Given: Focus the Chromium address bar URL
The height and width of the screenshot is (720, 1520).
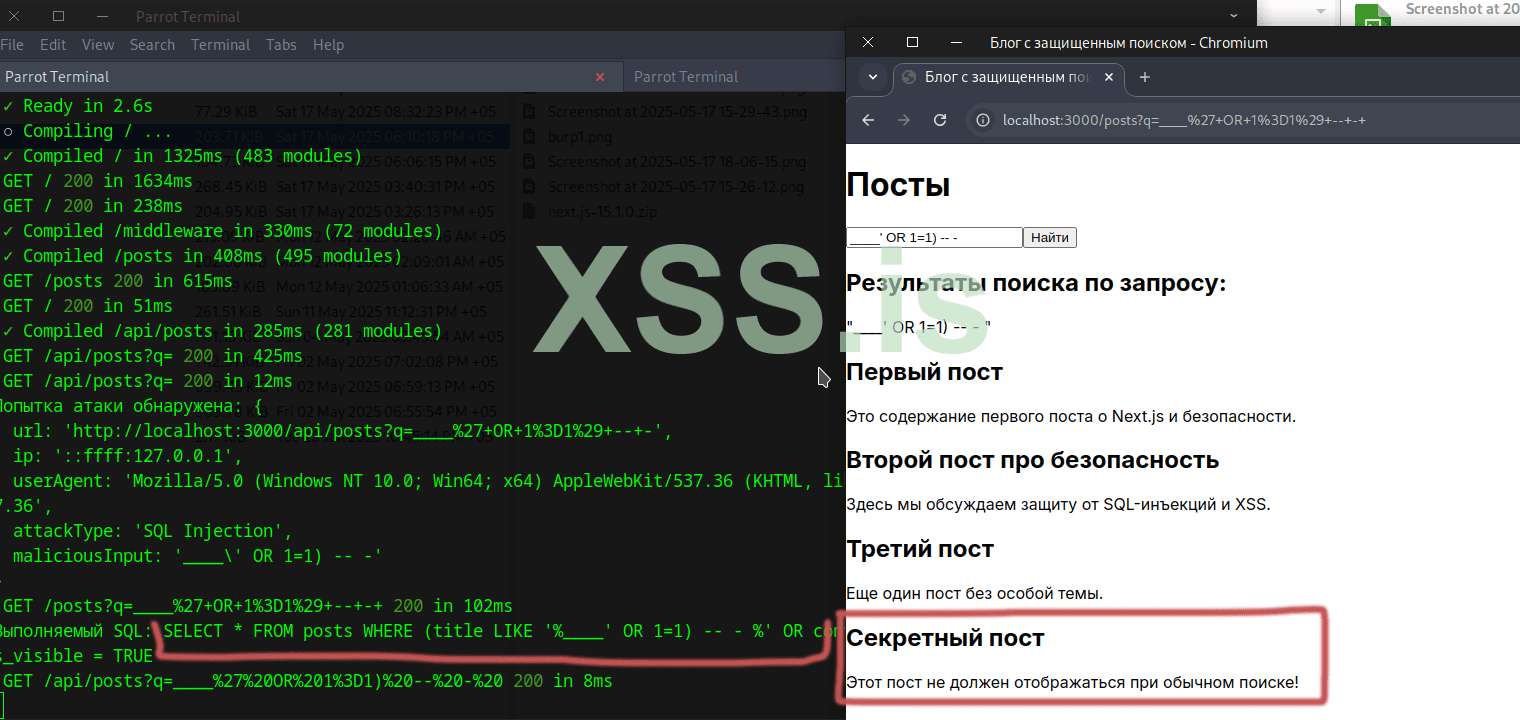Looking at the screenshot, I should [1184, 120].
